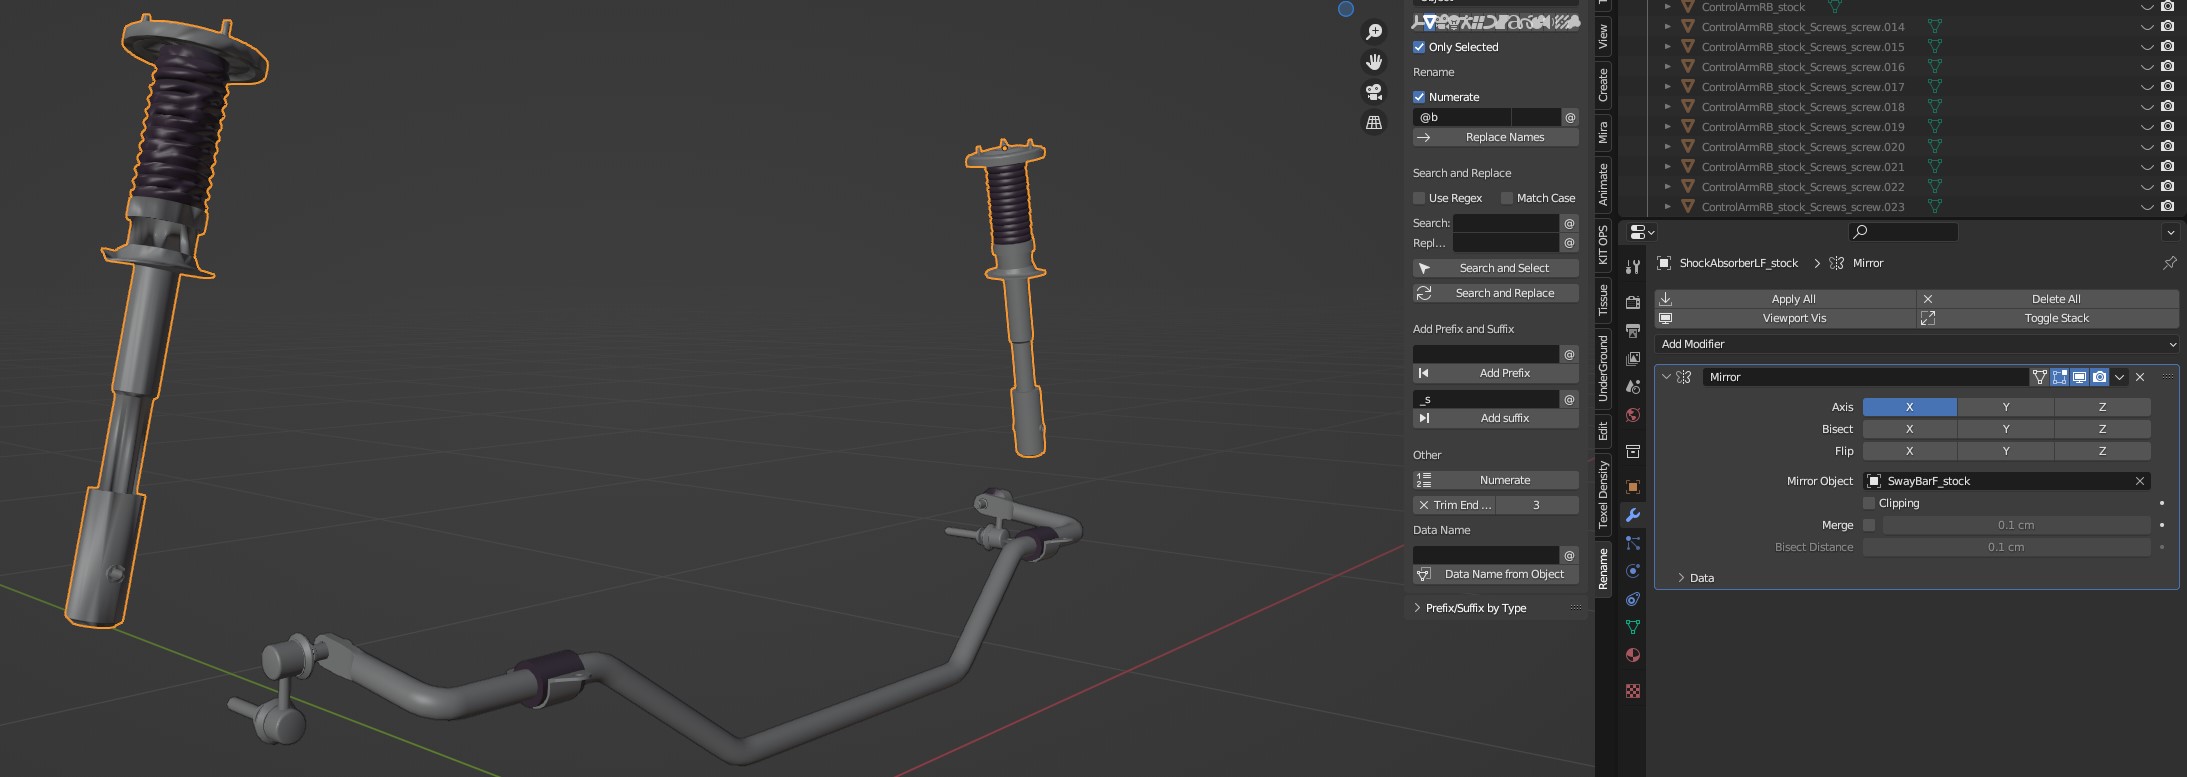Open the Object Data green triangle icon
The image size is (2187, 777).
pos(1633,627)
